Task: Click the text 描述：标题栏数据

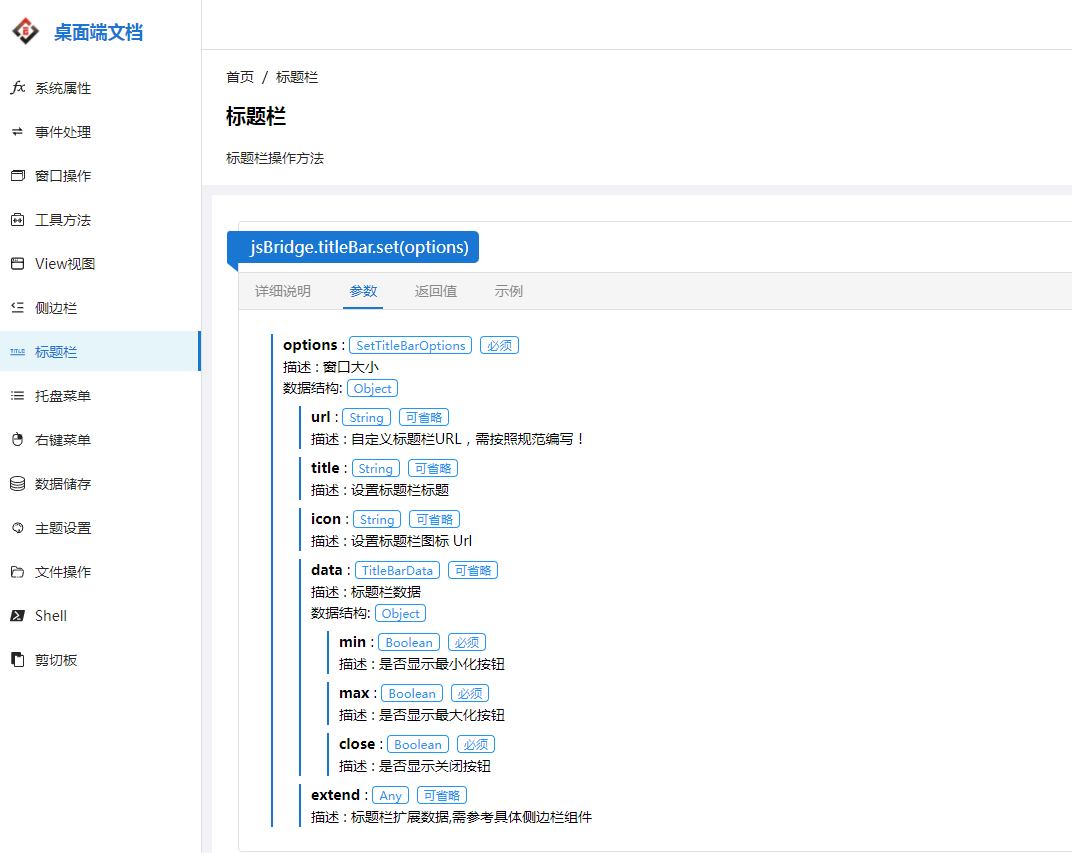Action: click(366, 592)
